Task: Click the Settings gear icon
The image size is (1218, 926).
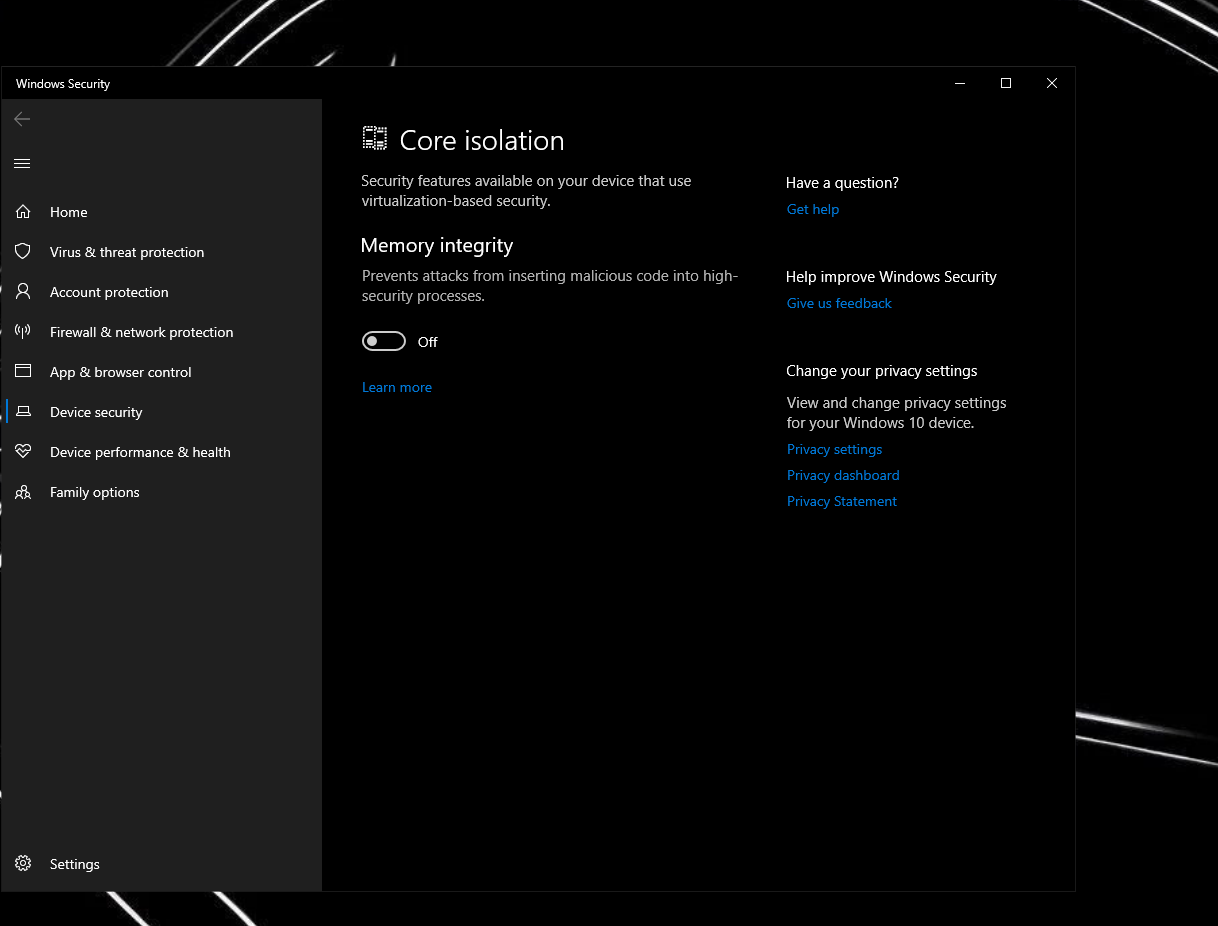Action: [x=23, y=863]
